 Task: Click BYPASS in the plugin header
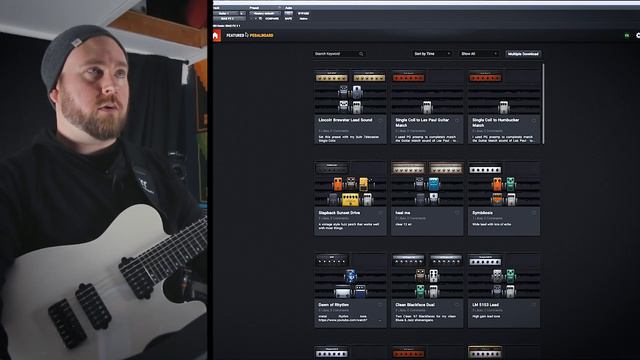pos(303,13)
